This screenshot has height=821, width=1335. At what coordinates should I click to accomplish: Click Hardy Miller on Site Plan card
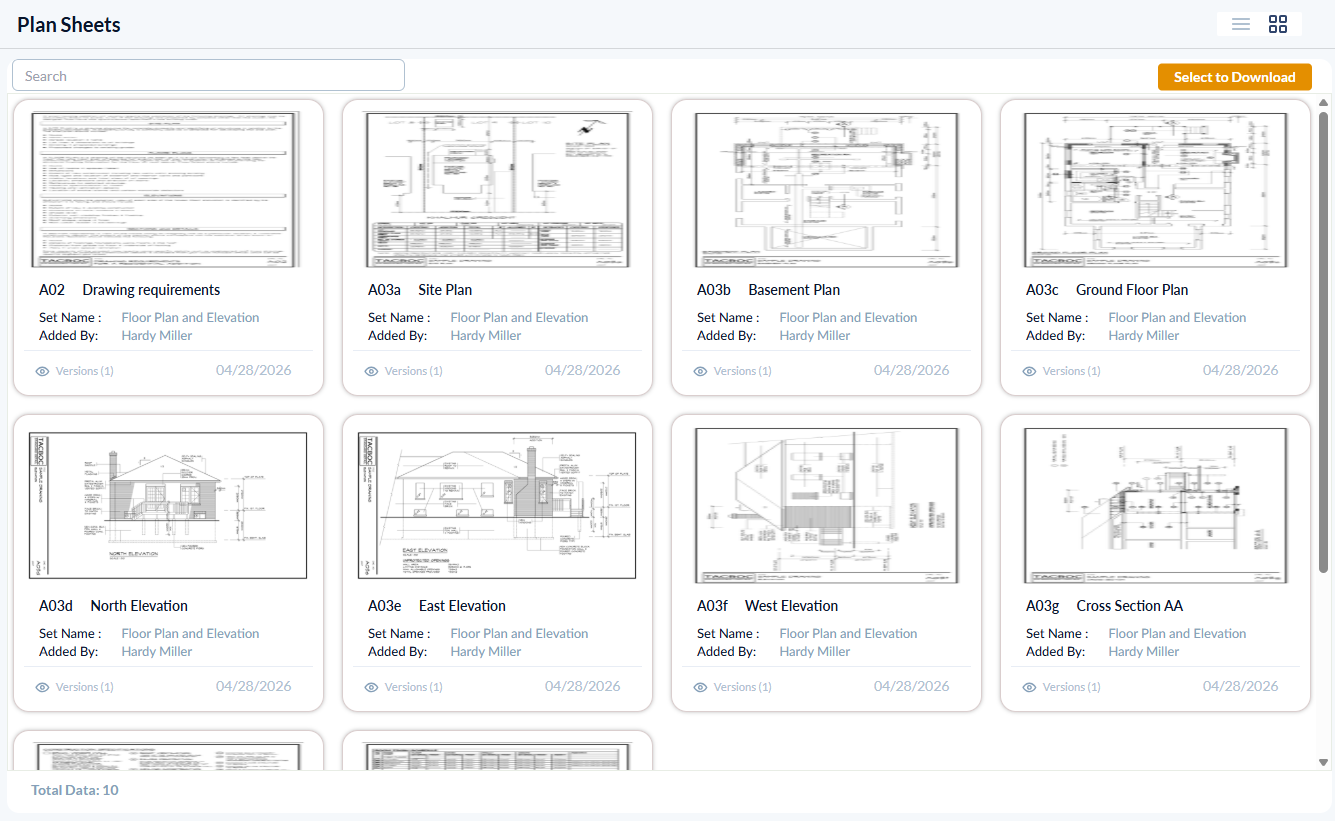click(486, 336)
